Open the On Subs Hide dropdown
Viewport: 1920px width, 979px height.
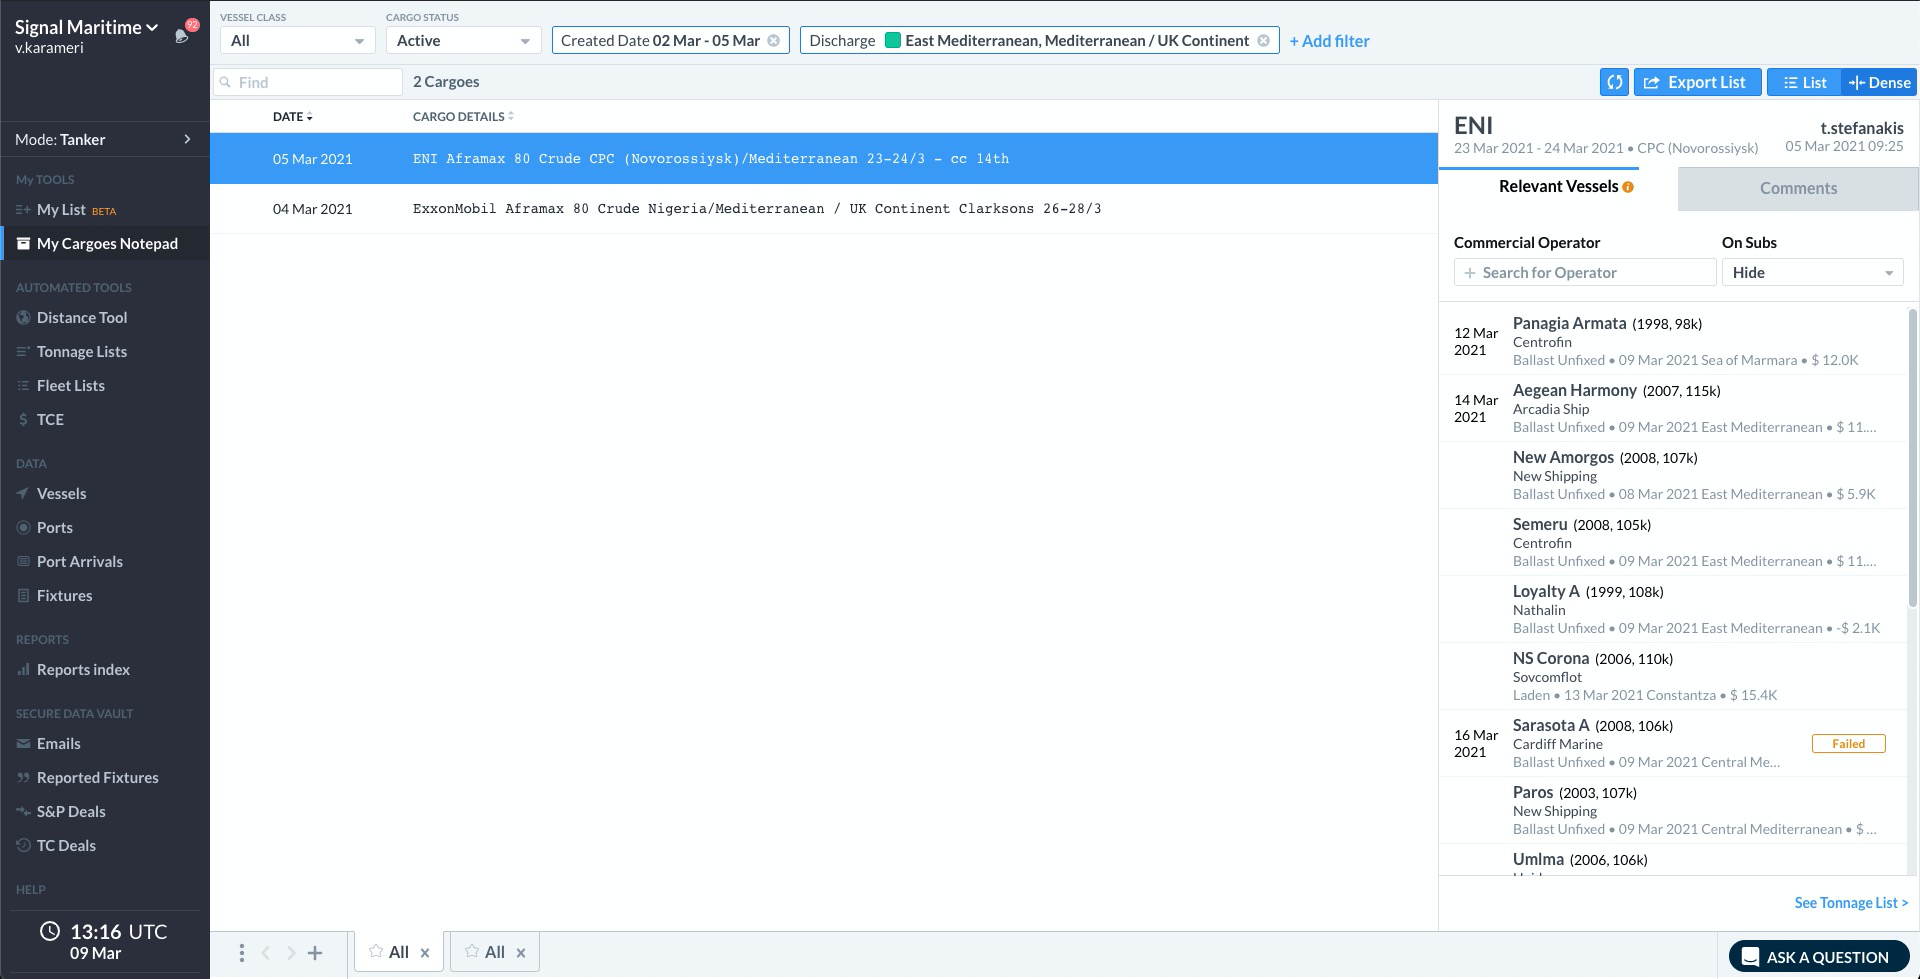pyautogui.click(x=1812, y=273)
